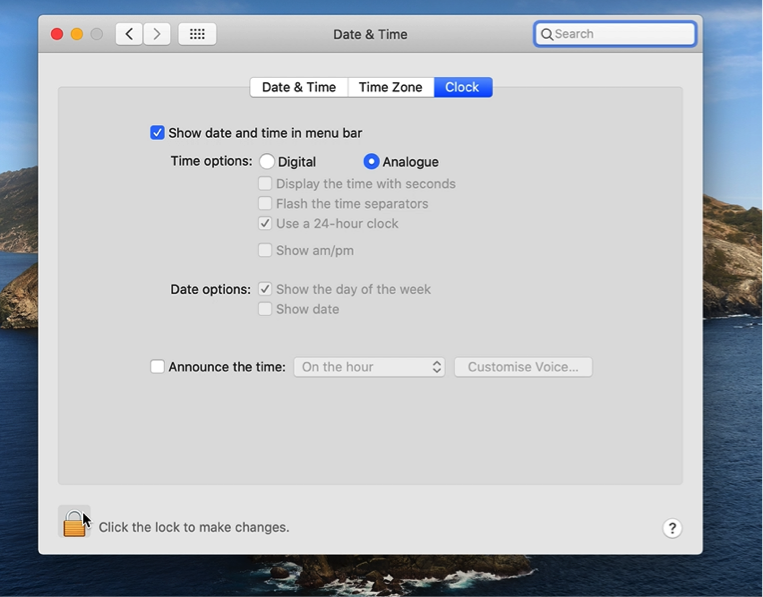Open the On the hour dropdown
This screenshot has width=763, height=597.
(x=368, y=367)
